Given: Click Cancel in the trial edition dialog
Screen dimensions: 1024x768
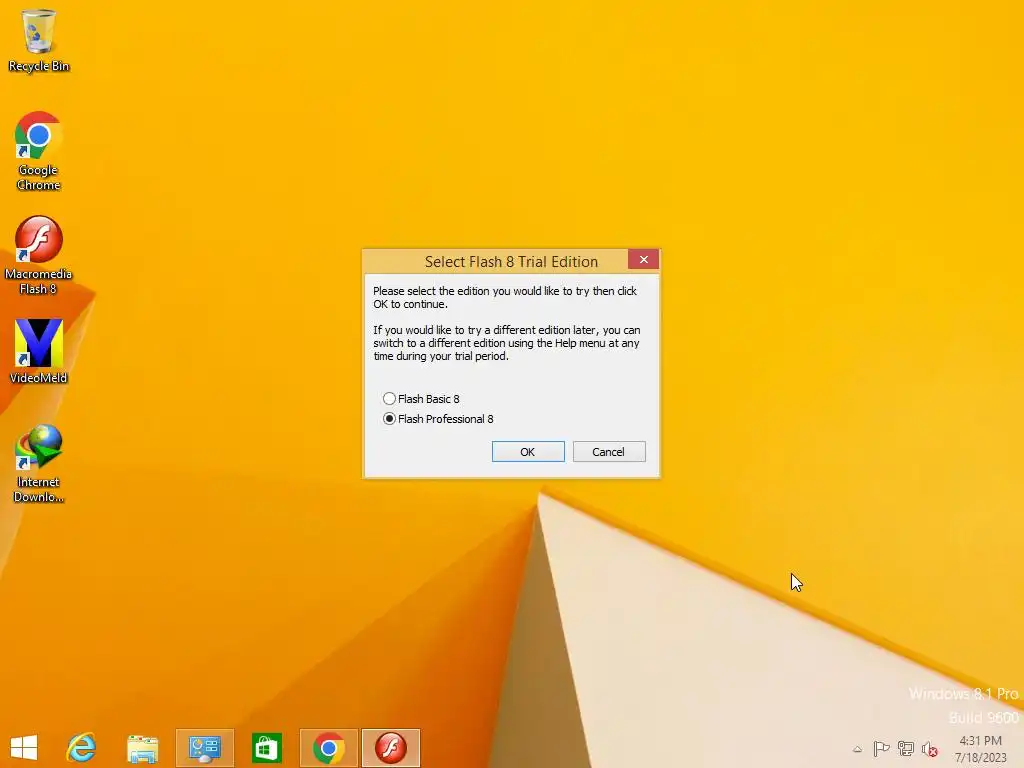Looking at the screenshot, I should pos(609,451).
